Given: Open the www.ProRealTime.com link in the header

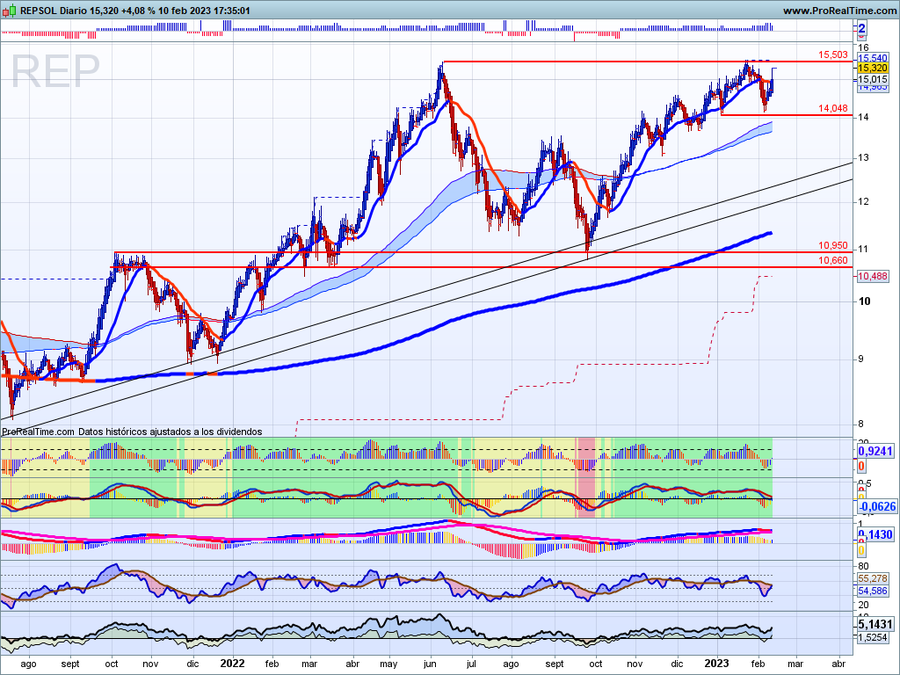Looking at the screenshot, I should 839,10.
